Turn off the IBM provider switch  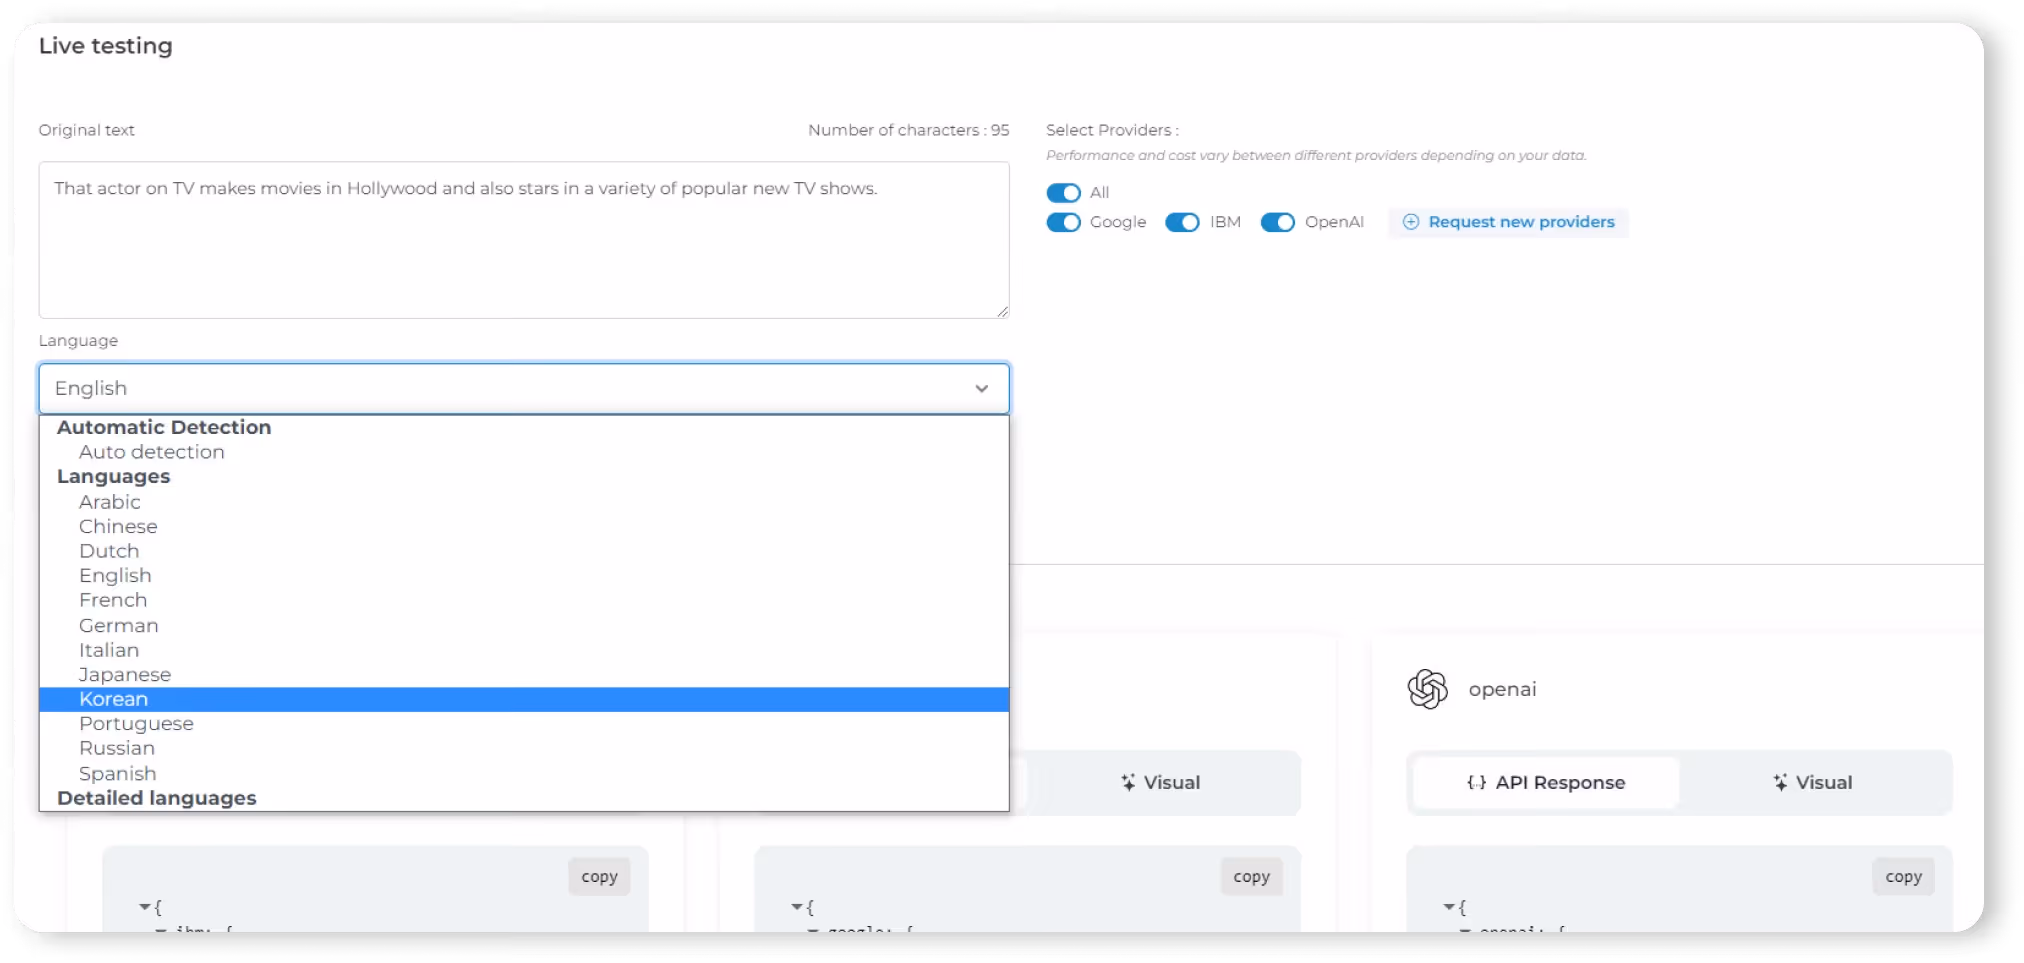(x=1182, y=222)
